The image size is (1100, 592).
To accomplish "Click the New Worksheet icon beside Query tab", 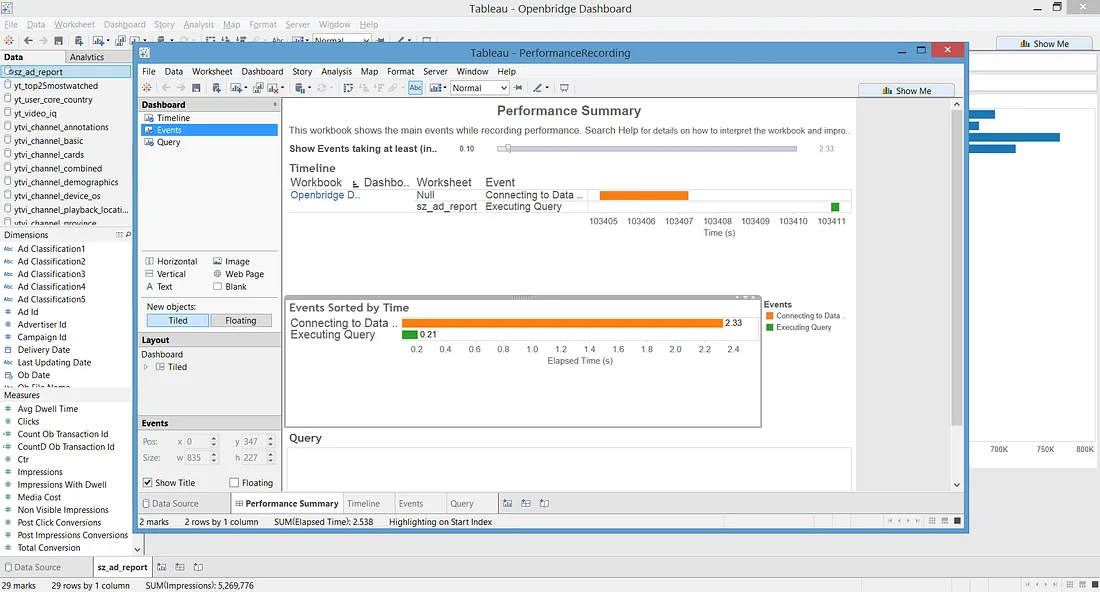I will (x=508, y=504).
